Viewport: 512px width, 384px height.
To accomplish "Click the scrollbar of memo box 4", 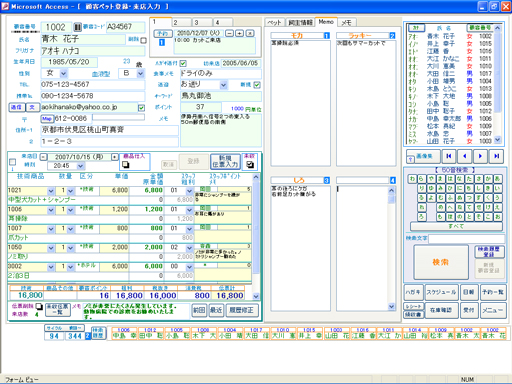I will tap(392, 248).
